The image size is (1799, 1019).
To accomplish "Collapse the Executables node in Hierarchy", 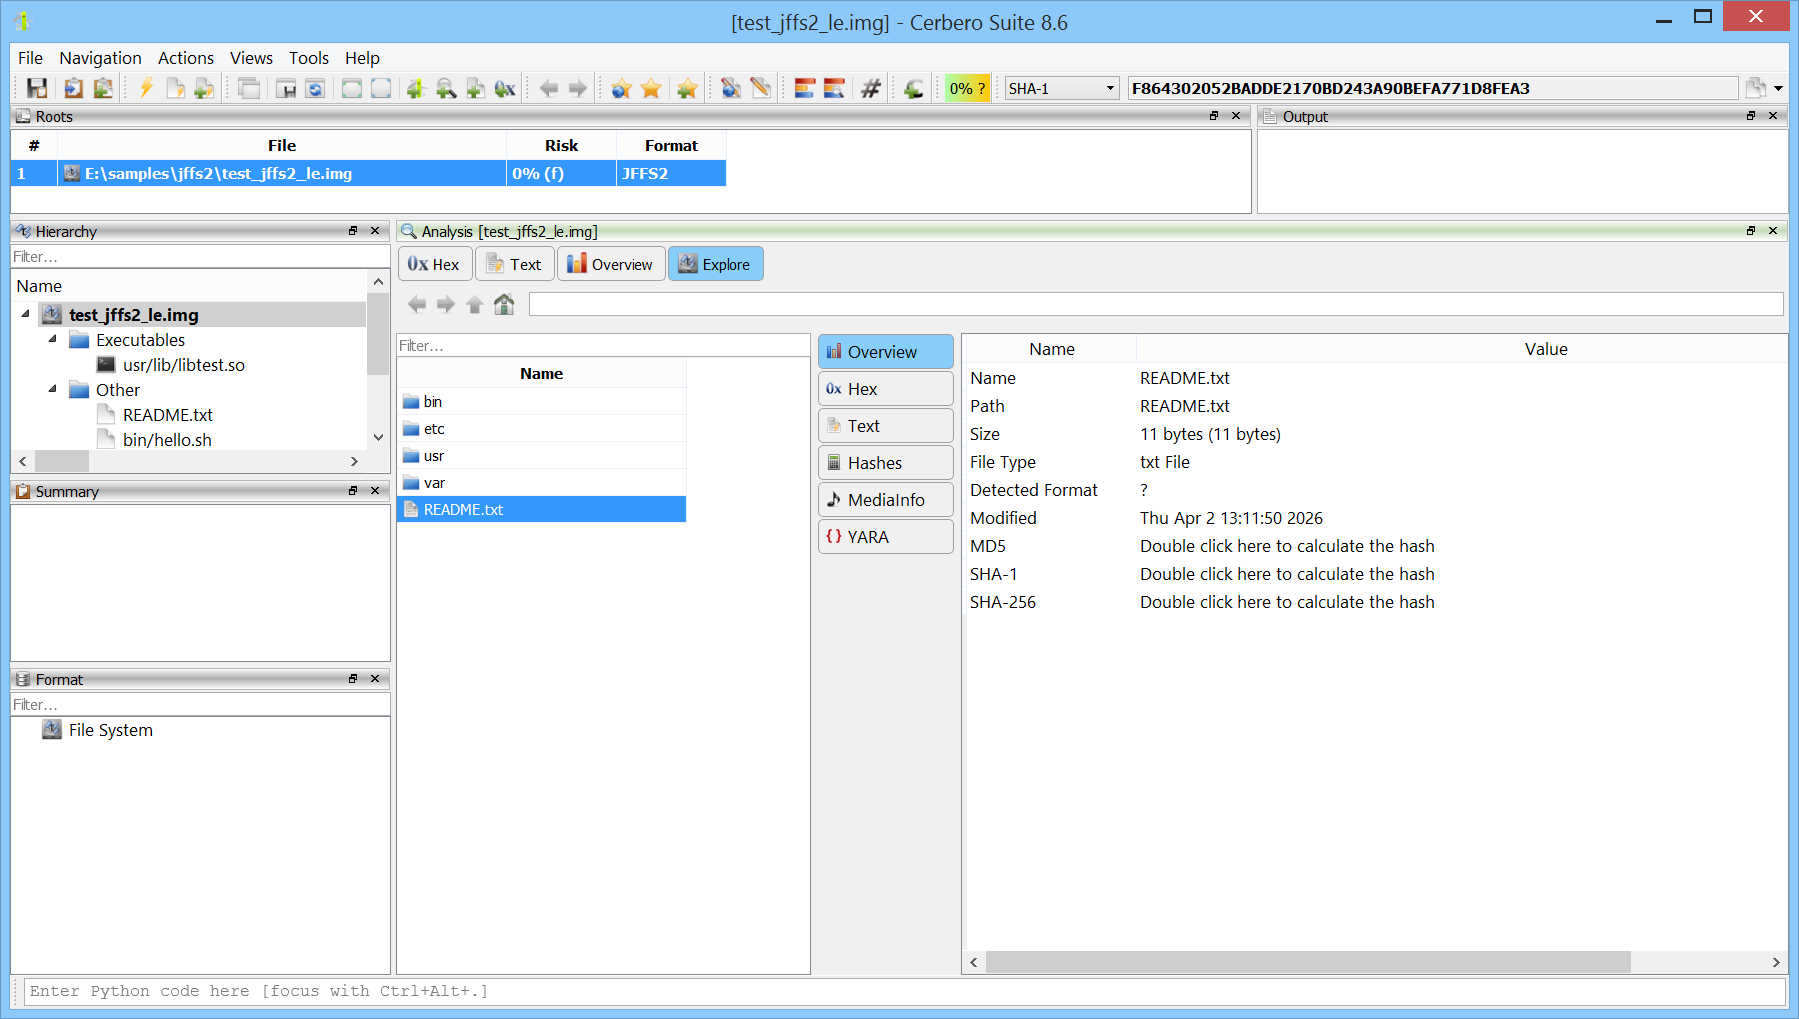I will (x=53, y=340).
